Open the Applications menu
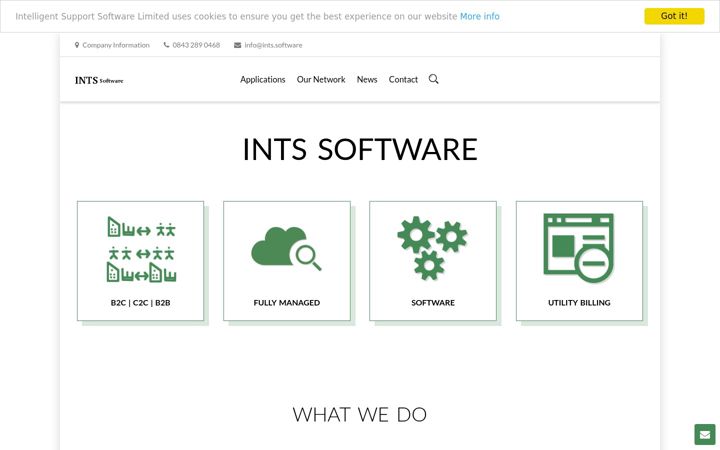Screen dimensions: 720x450 click(263, 79)
